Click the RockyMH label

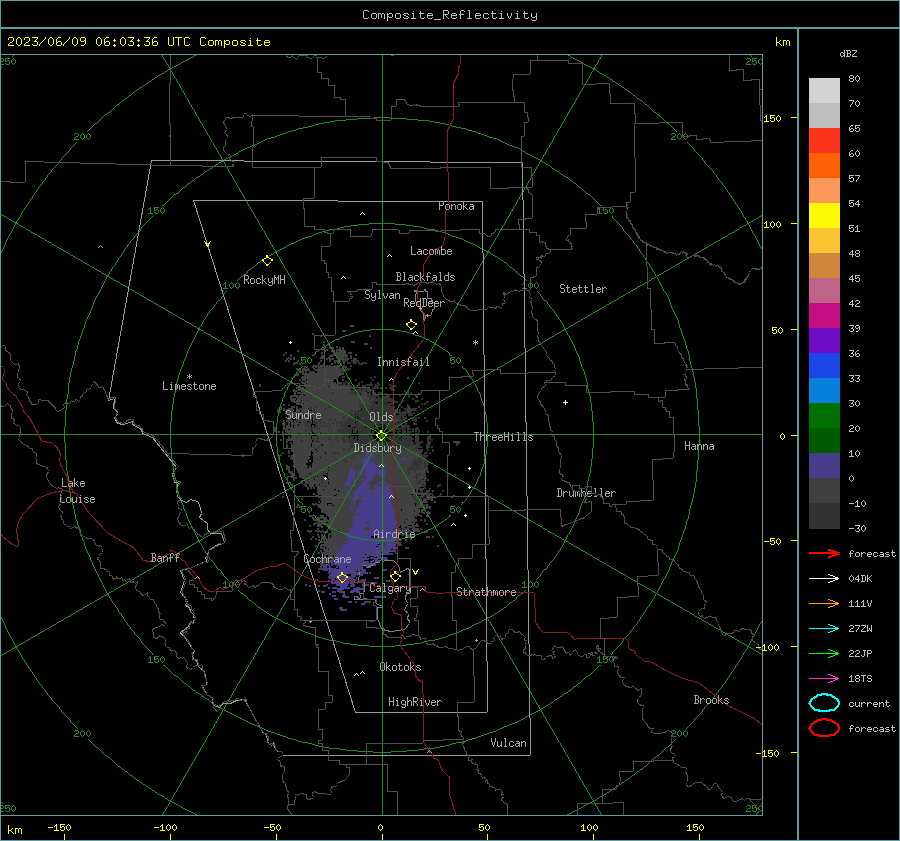[264, 280]
